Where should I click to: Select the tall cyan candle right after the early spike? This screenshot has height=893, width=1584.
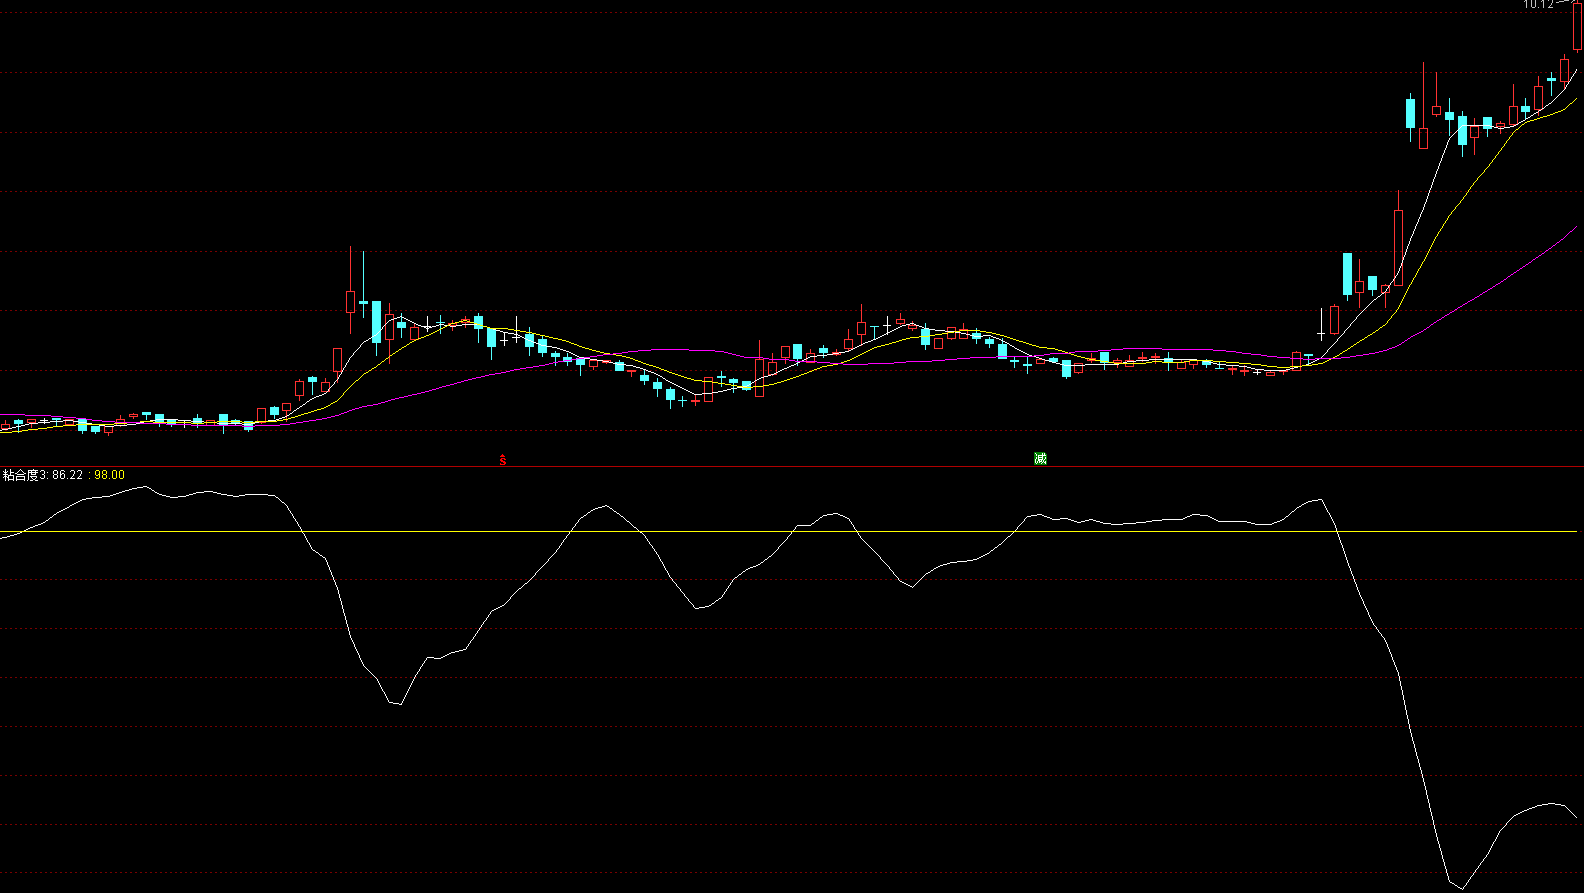[376, 322]
